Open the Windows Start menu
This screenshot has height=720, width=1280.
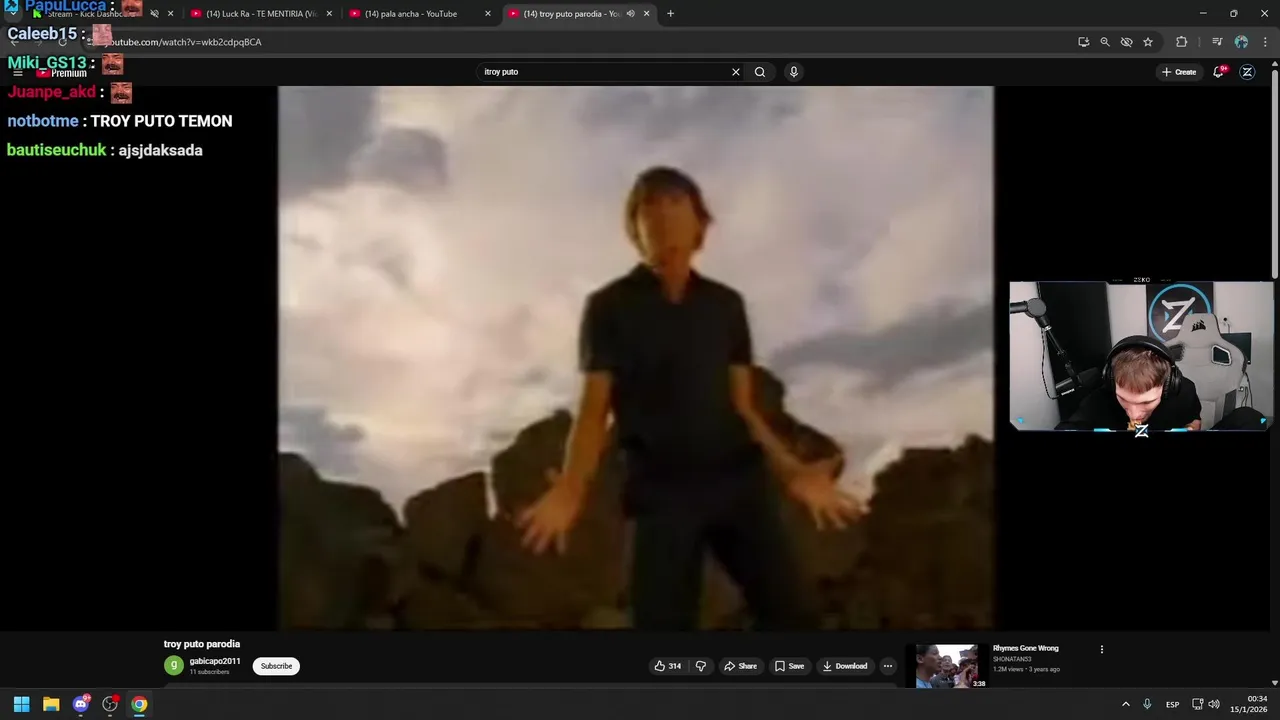(x=21, y=704)
